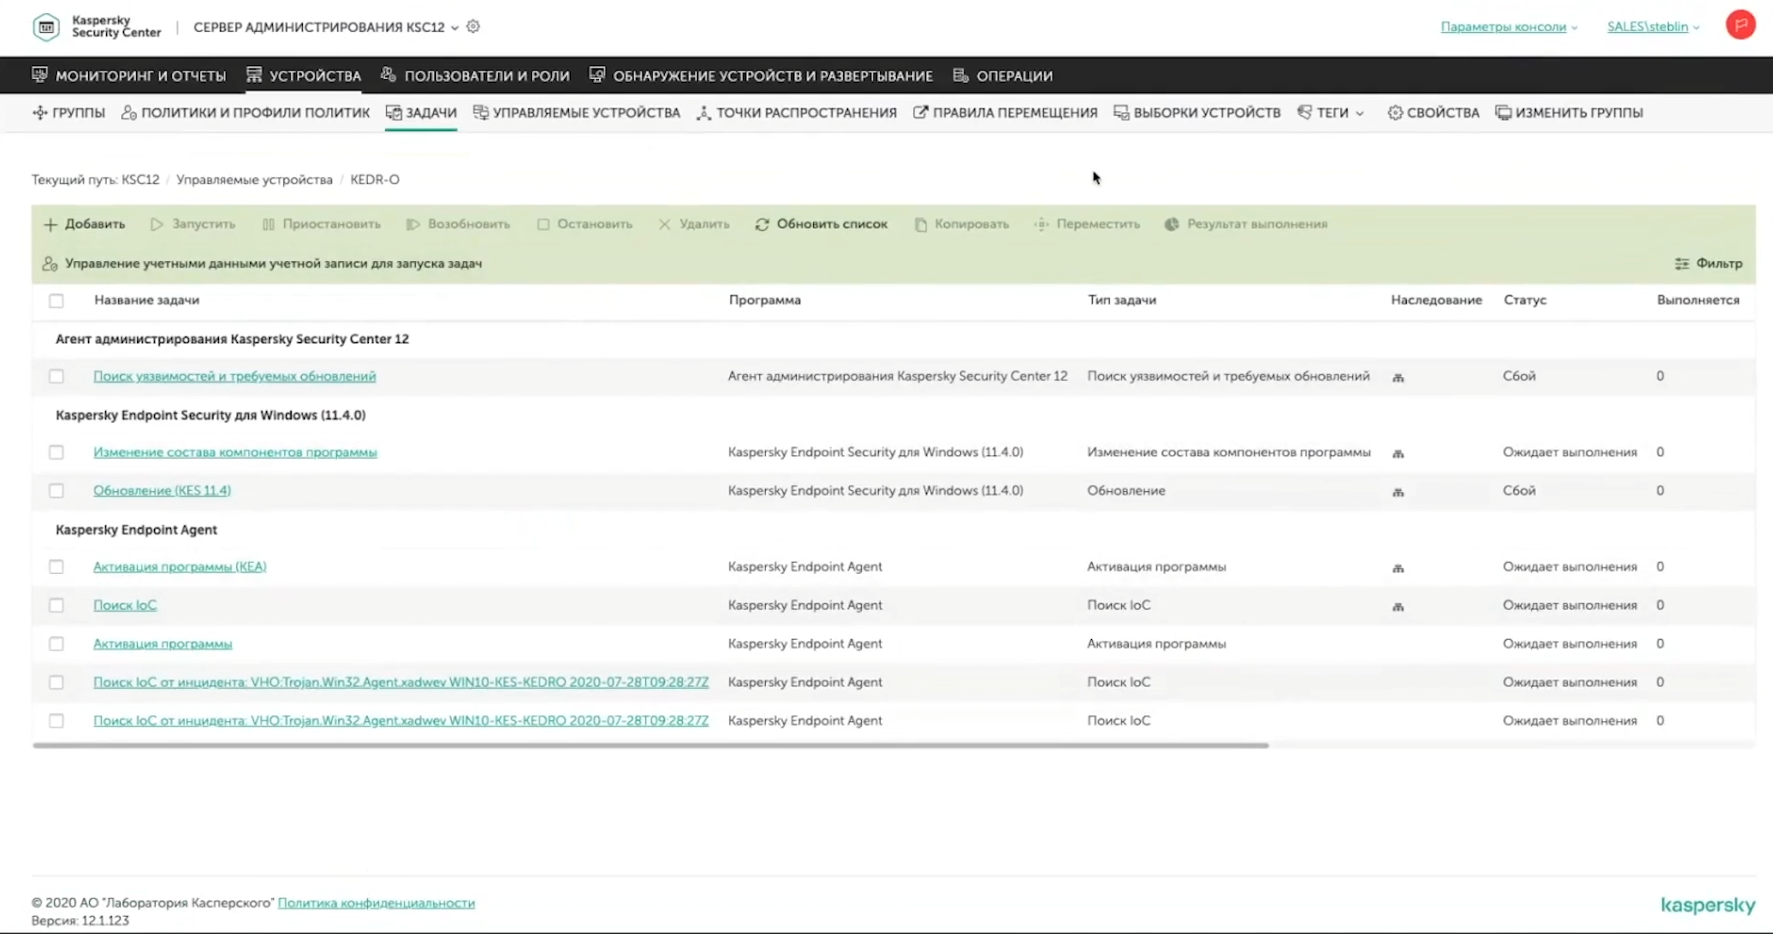Click the red notifications flag icon
The width and height of the screenshot is (1773, 934).
click(x=1740, y=25)
